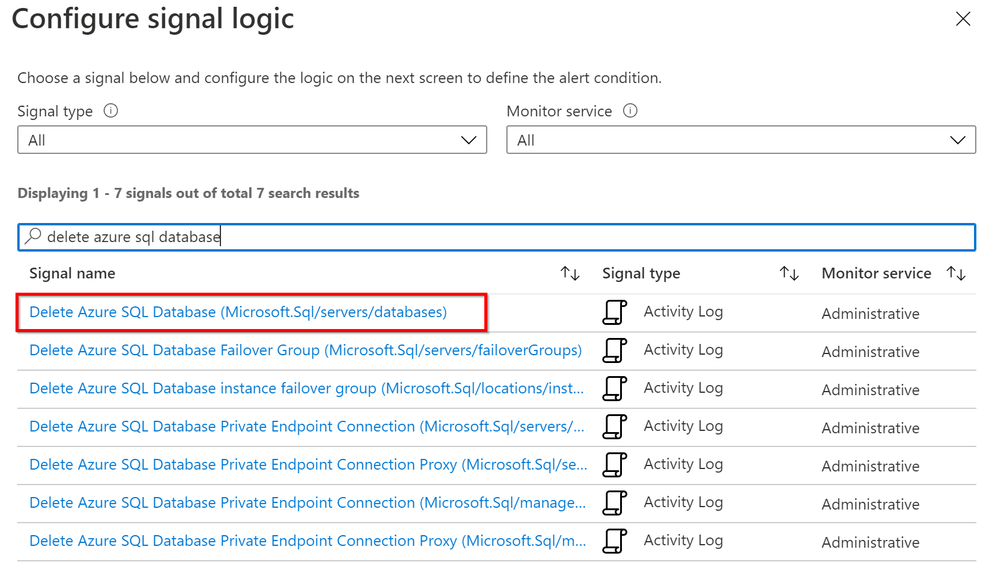Sort by Signal type arrows icon
Screen dimensions: 999x586
tap(789, 273)
